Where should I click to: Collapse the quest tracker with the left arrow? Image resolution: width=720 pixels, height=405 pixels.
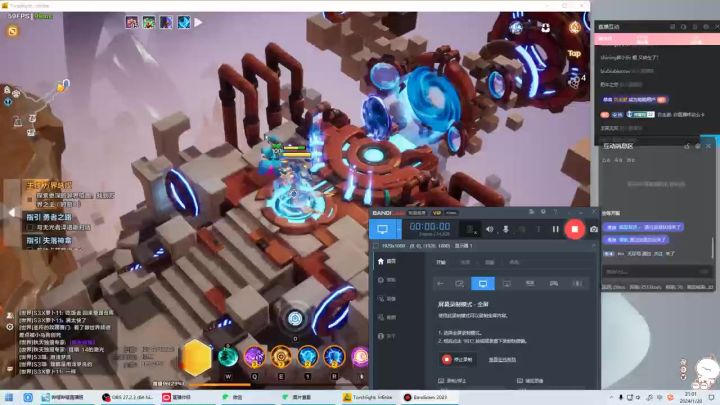click(x=12, y=213)
